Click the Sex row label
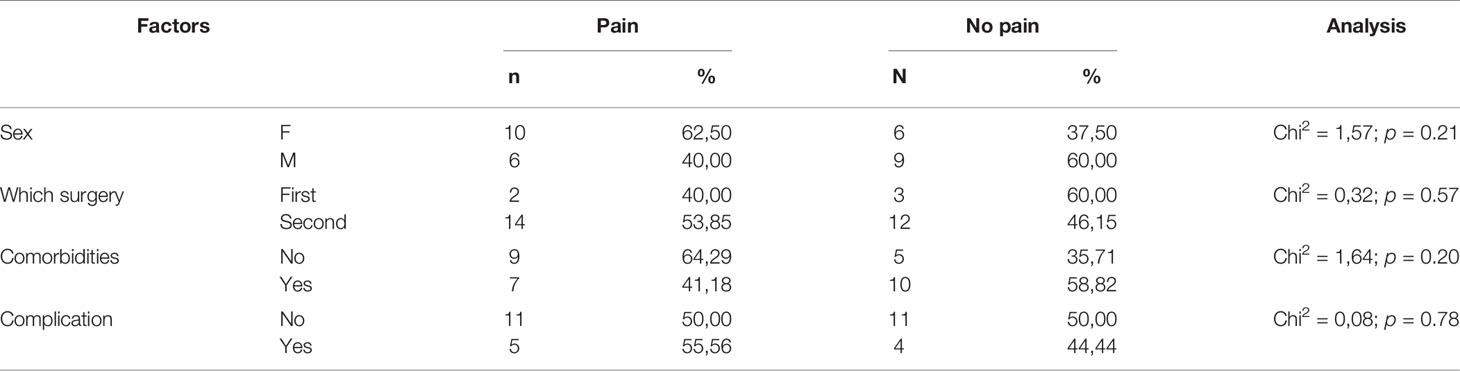1460x371 pixels. click(16, 132)
